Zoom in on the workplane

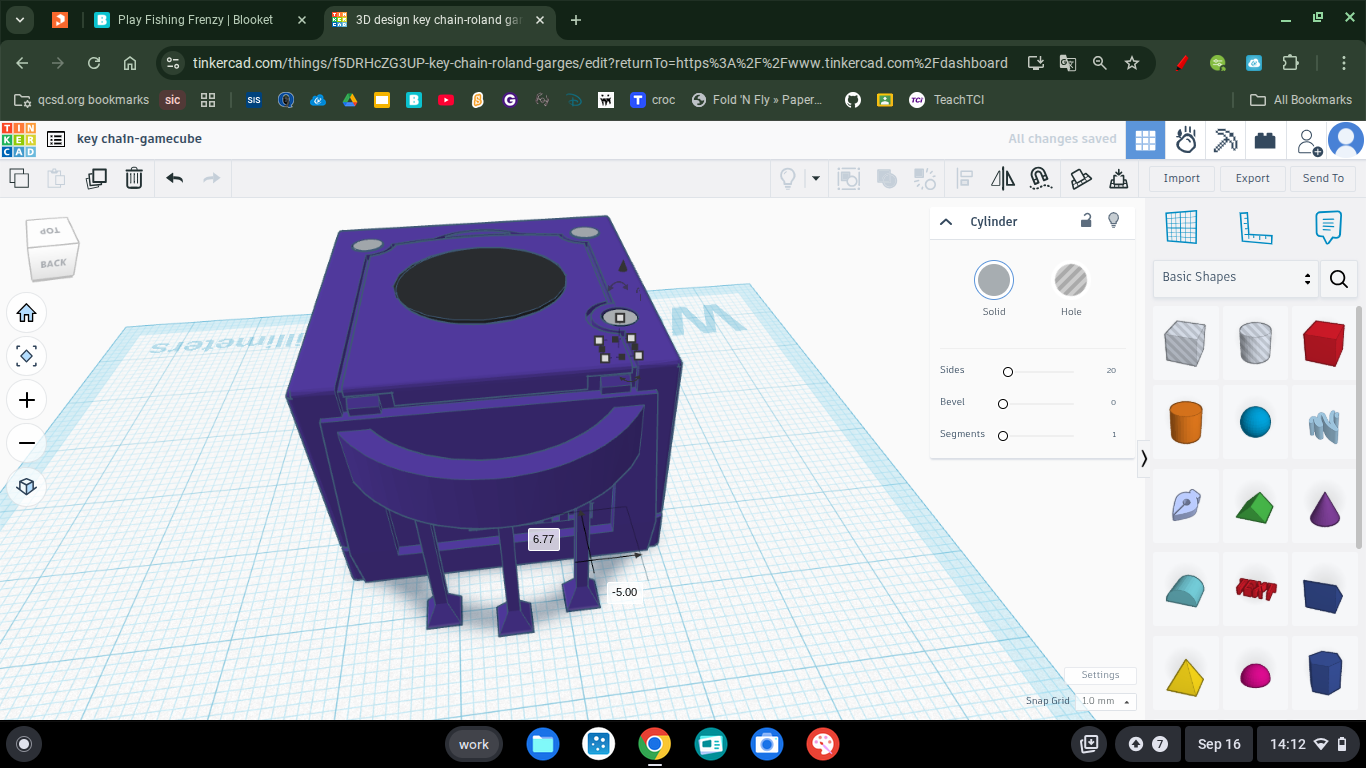click(x=27, y=400)
